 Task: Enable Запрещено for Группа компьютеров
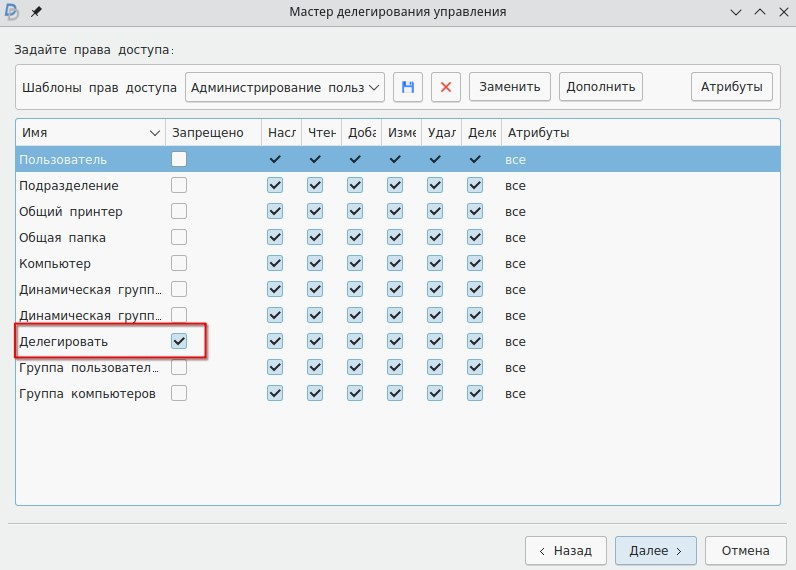pyautogui.click(x=179, y=393)
